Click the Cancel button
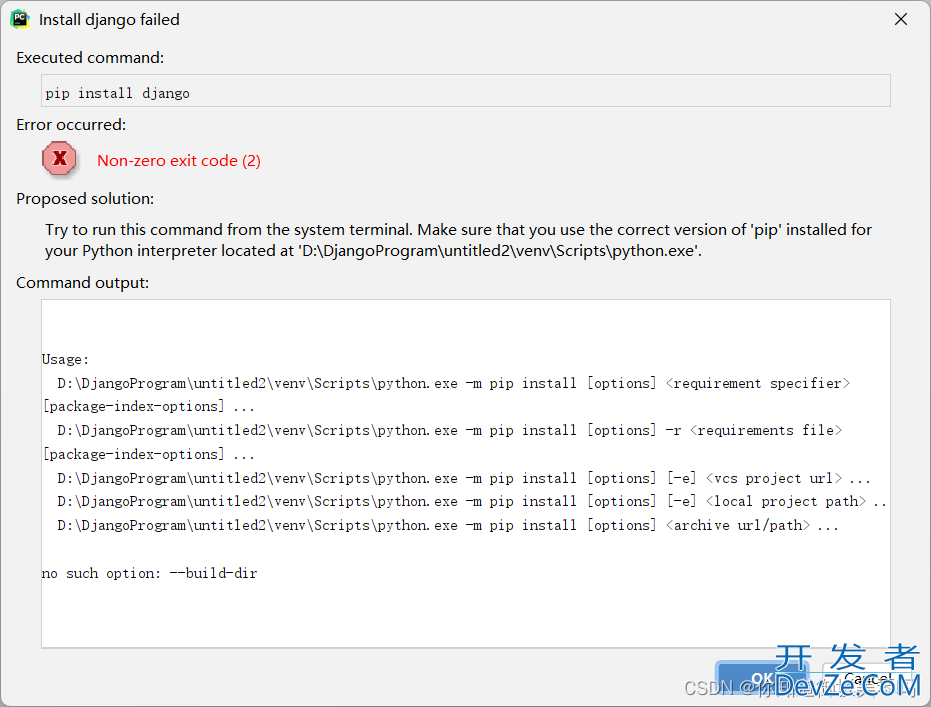This screenshot has height=707, width=931. (867, 678)
